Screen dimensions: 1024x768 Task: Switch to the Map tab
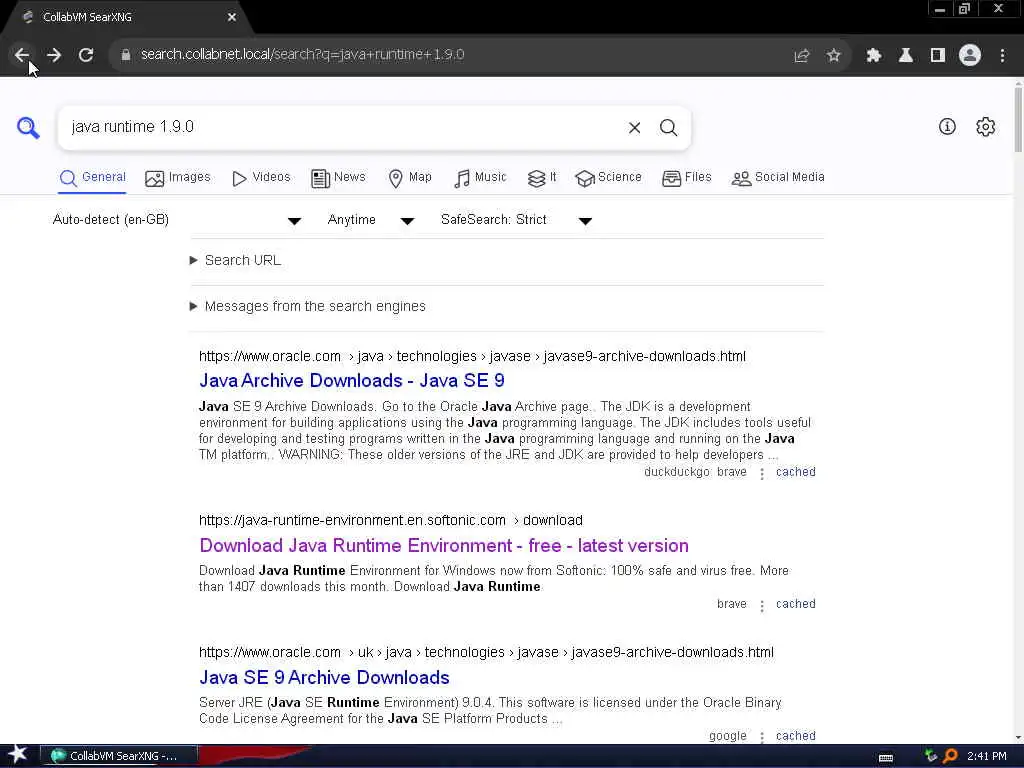410,178
